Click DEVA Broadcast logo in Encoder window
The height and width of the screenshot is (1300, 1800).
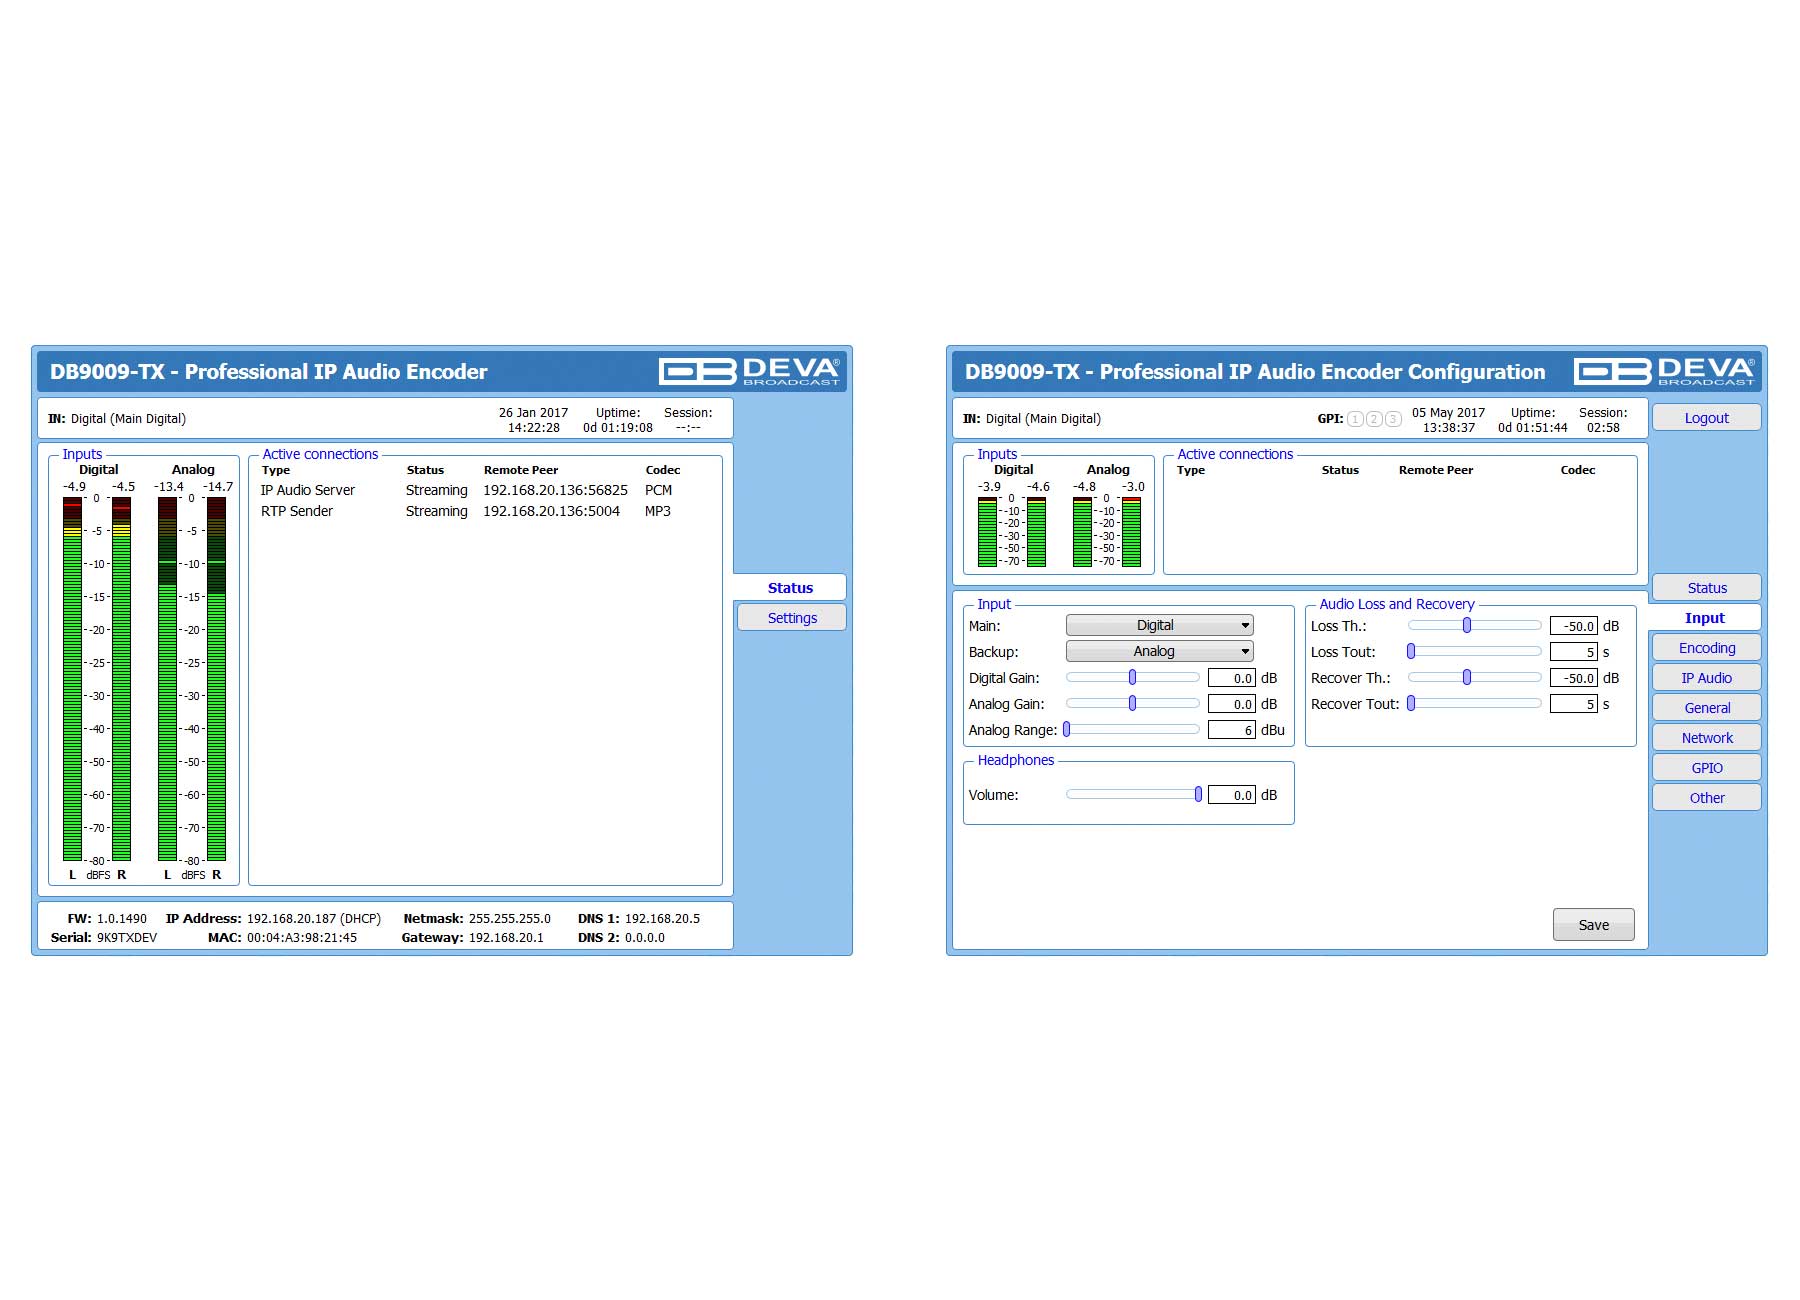point(749,371)
